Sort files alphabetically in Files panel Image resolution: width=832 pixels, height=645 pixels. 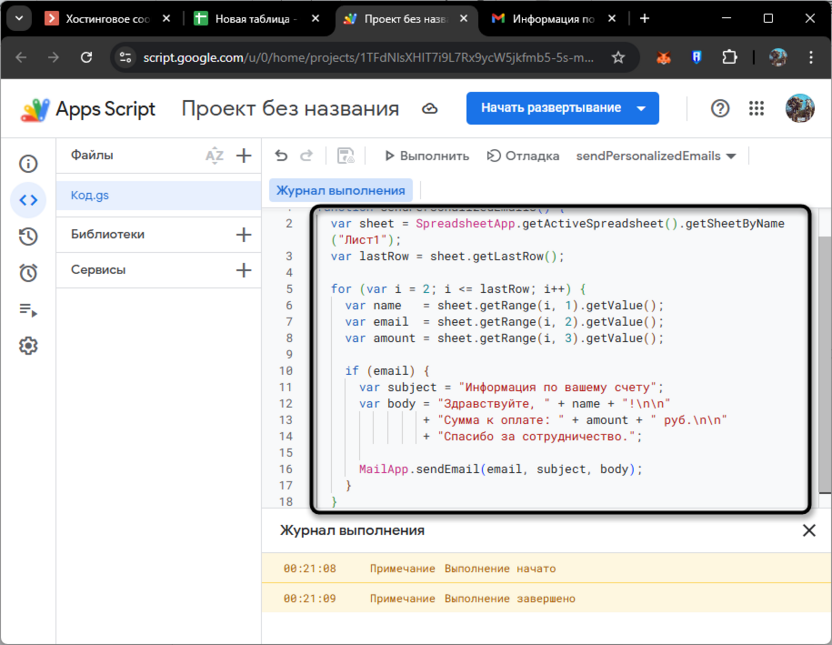[214, 155]
